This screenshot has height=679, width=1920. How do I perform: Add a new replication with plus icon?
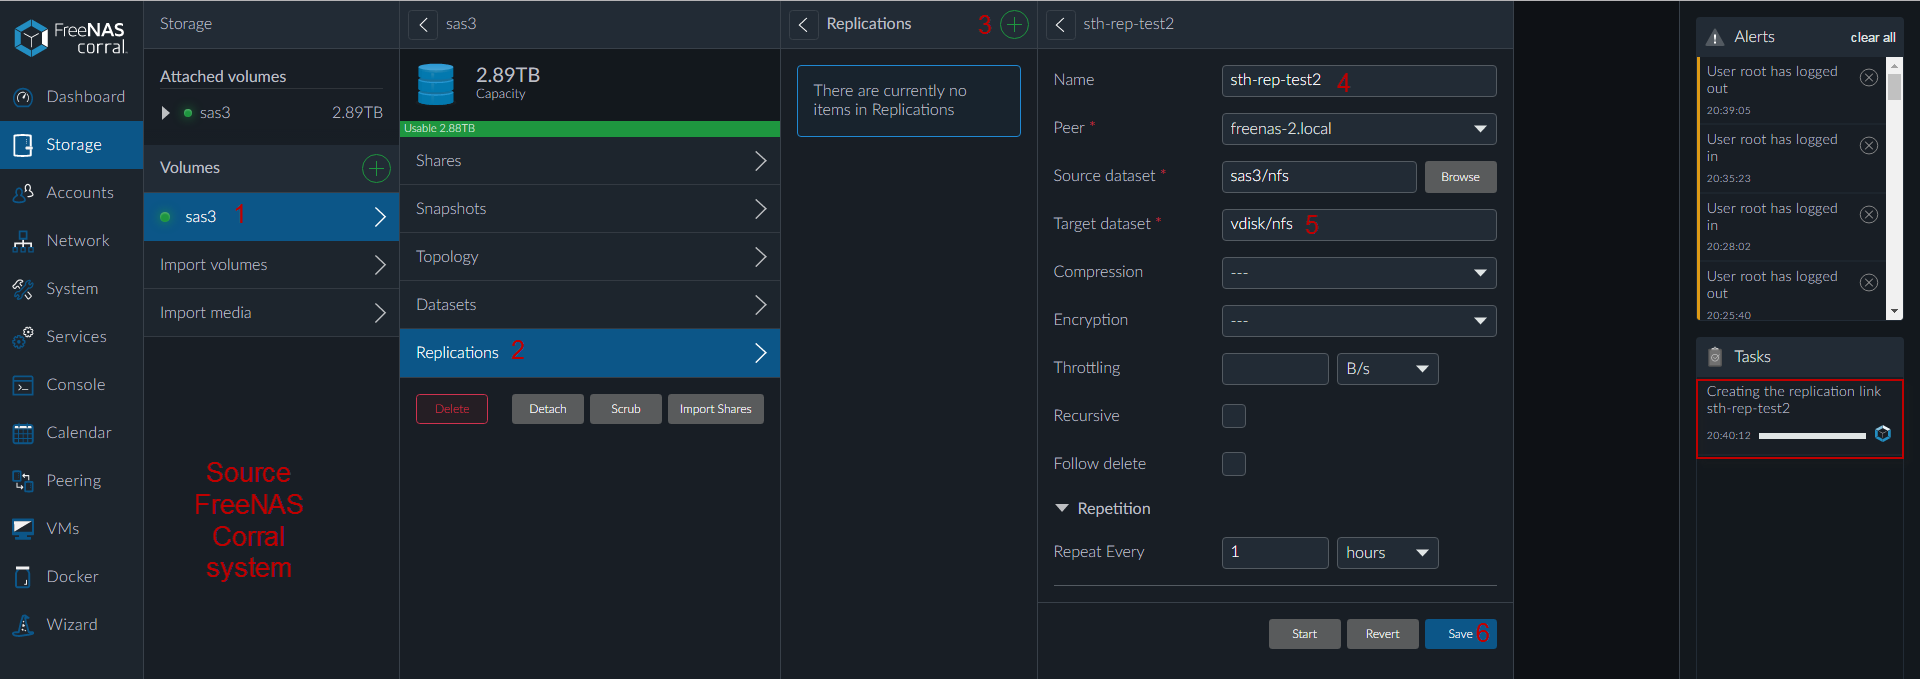[1014, 25]
